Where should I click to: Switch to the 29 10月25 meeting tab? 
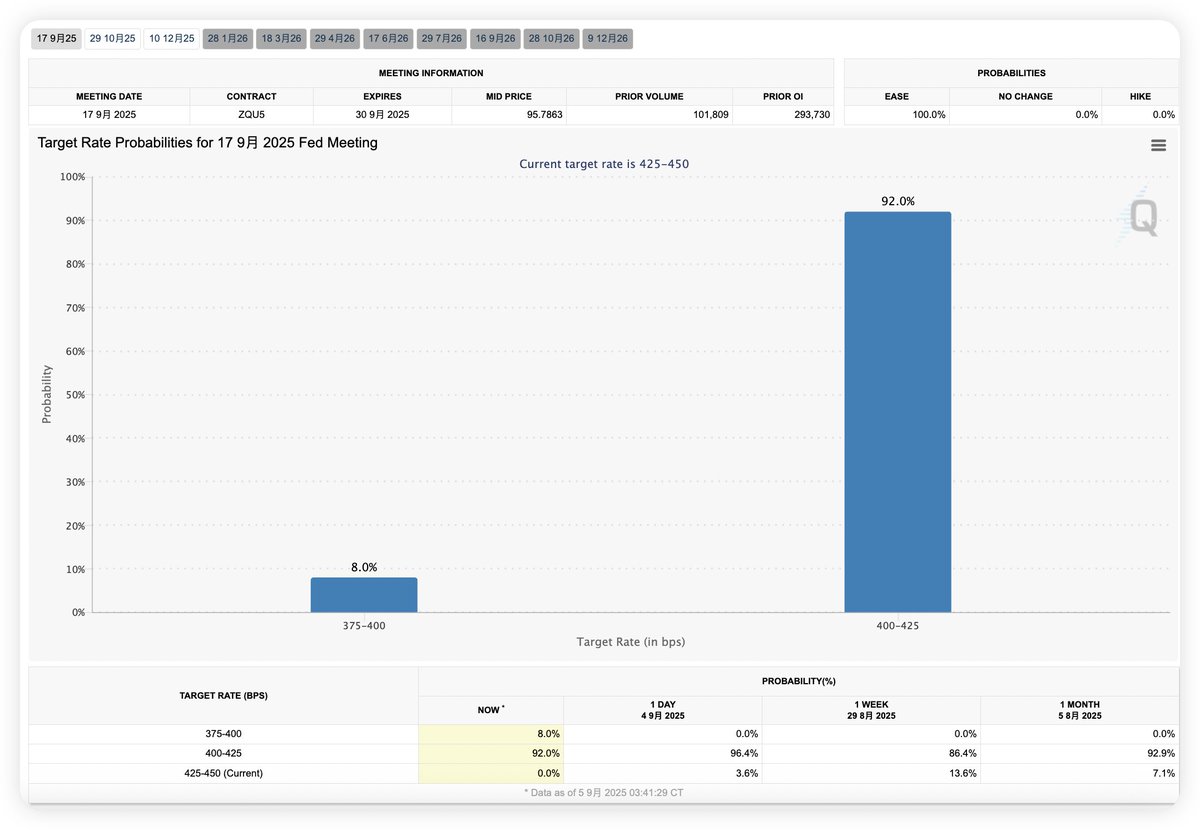112,38
